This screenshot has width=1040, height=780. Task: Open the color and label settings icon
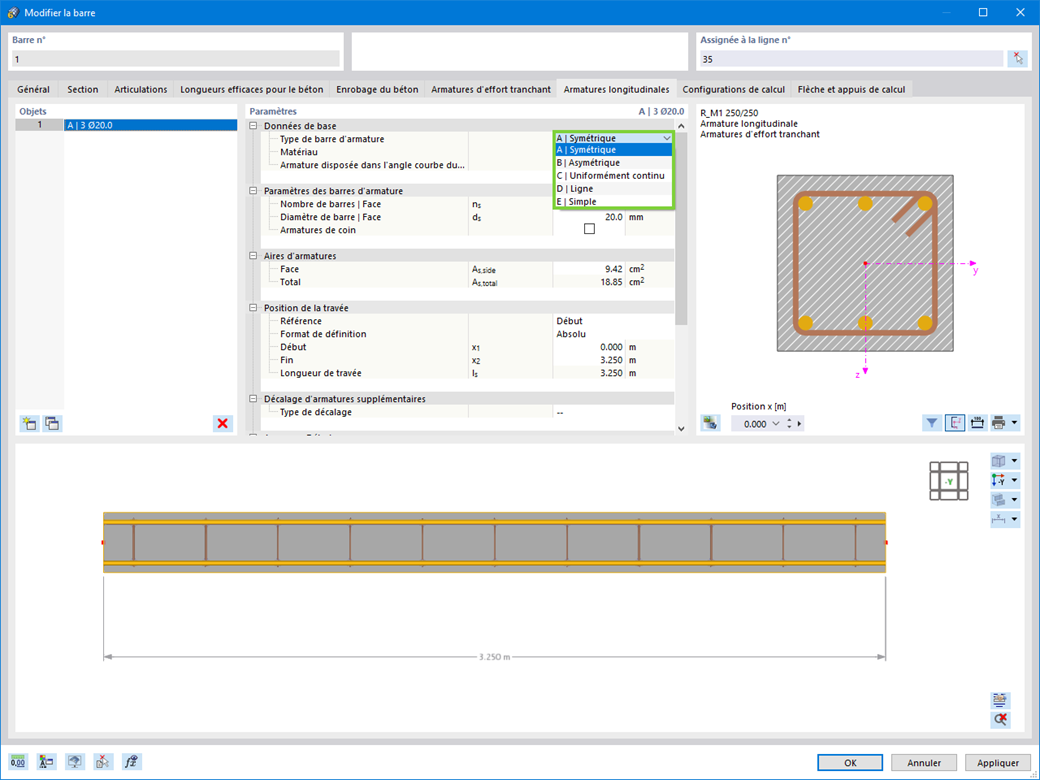click(x=46, y=761)
